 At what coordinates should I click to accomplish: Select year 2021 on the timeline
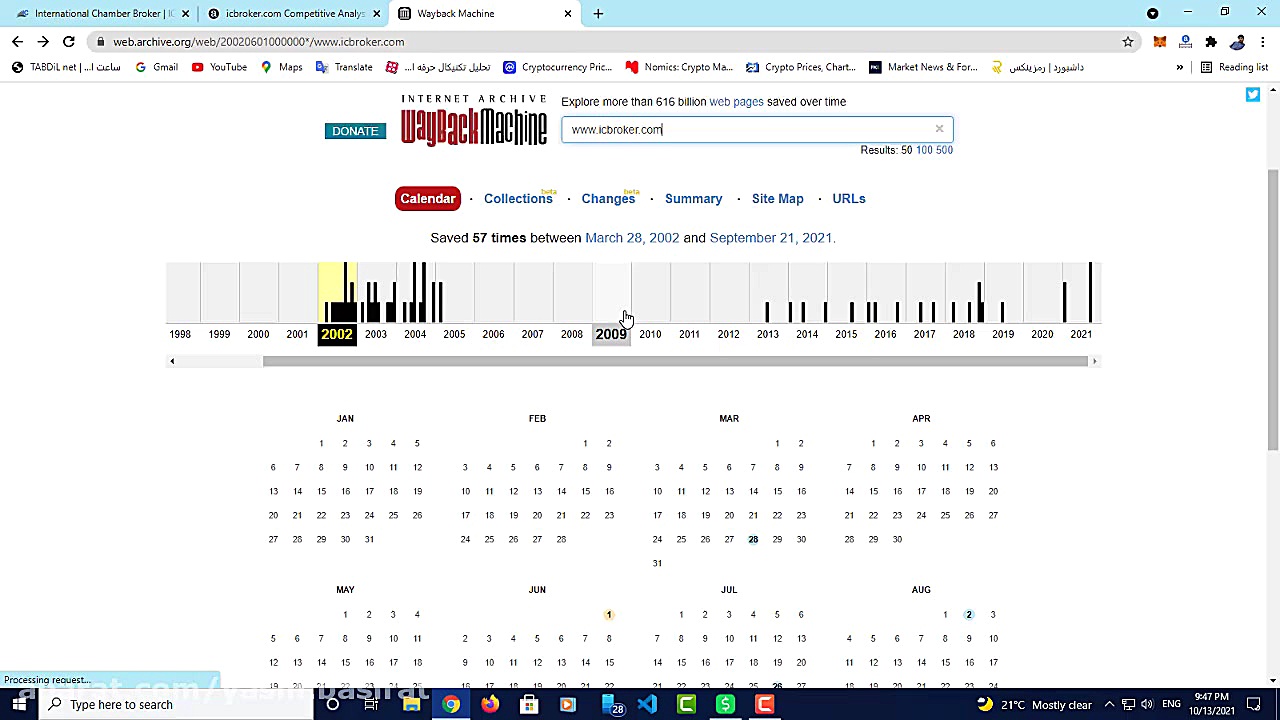click(1081, 334)
